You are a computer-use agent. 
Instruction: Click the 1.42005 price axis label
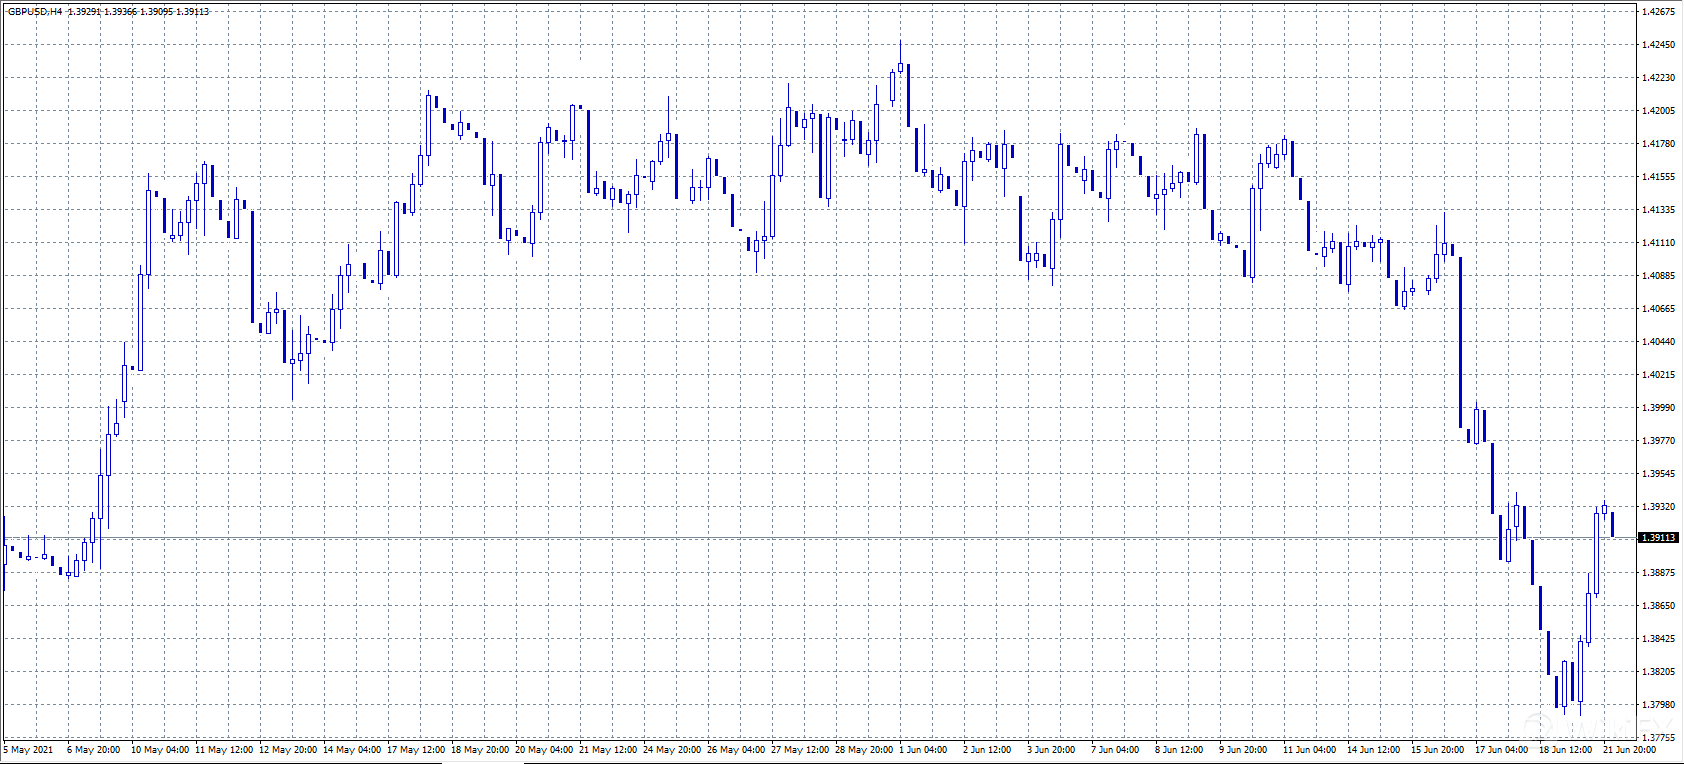1658,111
